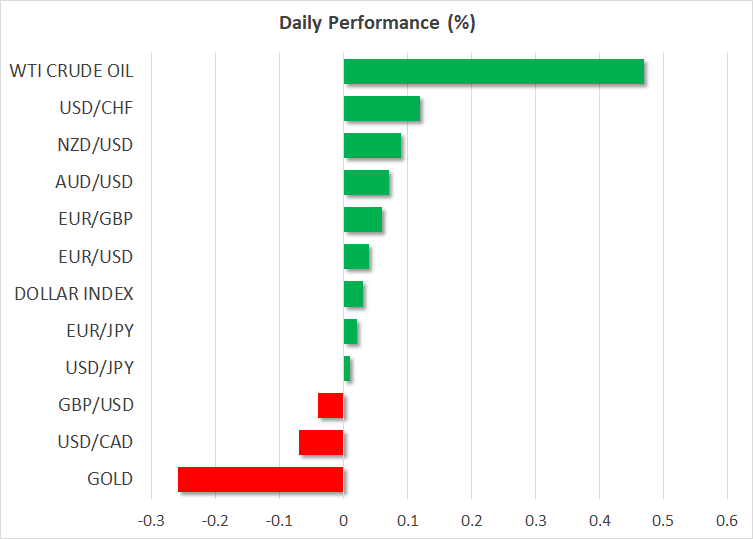Screen dimensions: 753x539
Task: Select the EUR/GBP green bar
Action: pyautogui.click(x=362, y=220)
